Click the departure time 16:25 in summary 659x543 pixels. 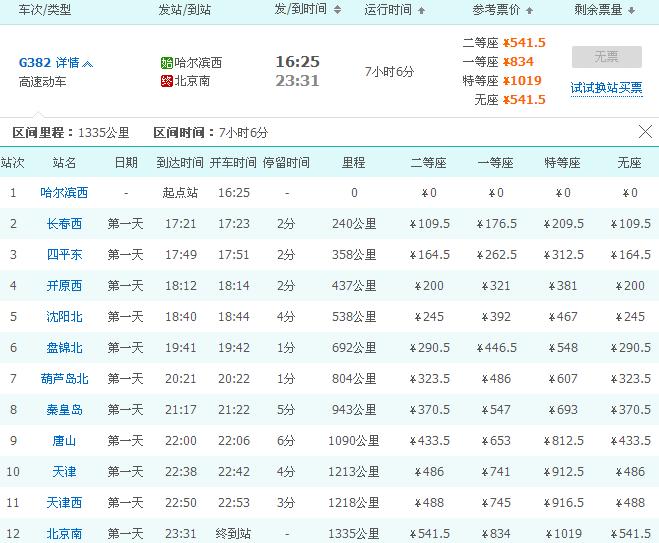click(x=298, y=62)
